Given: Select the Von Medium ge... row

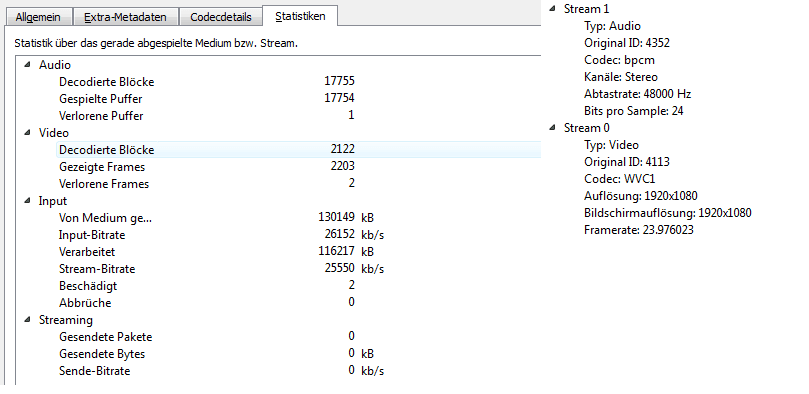Looking at the screenshot, I should (x=298, y=218).
